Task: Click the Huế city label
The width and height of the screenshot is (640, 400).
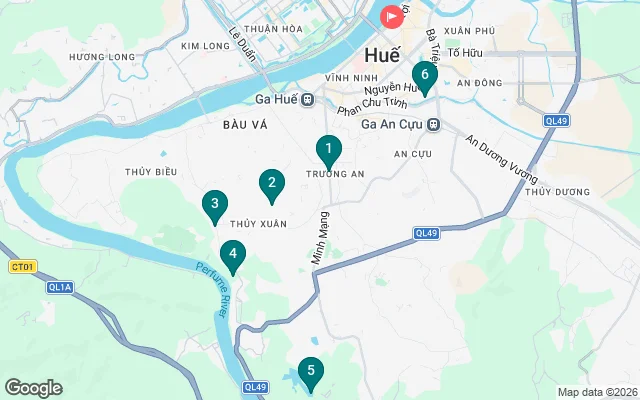Action: pyautogui.click(x=382, y=55)
